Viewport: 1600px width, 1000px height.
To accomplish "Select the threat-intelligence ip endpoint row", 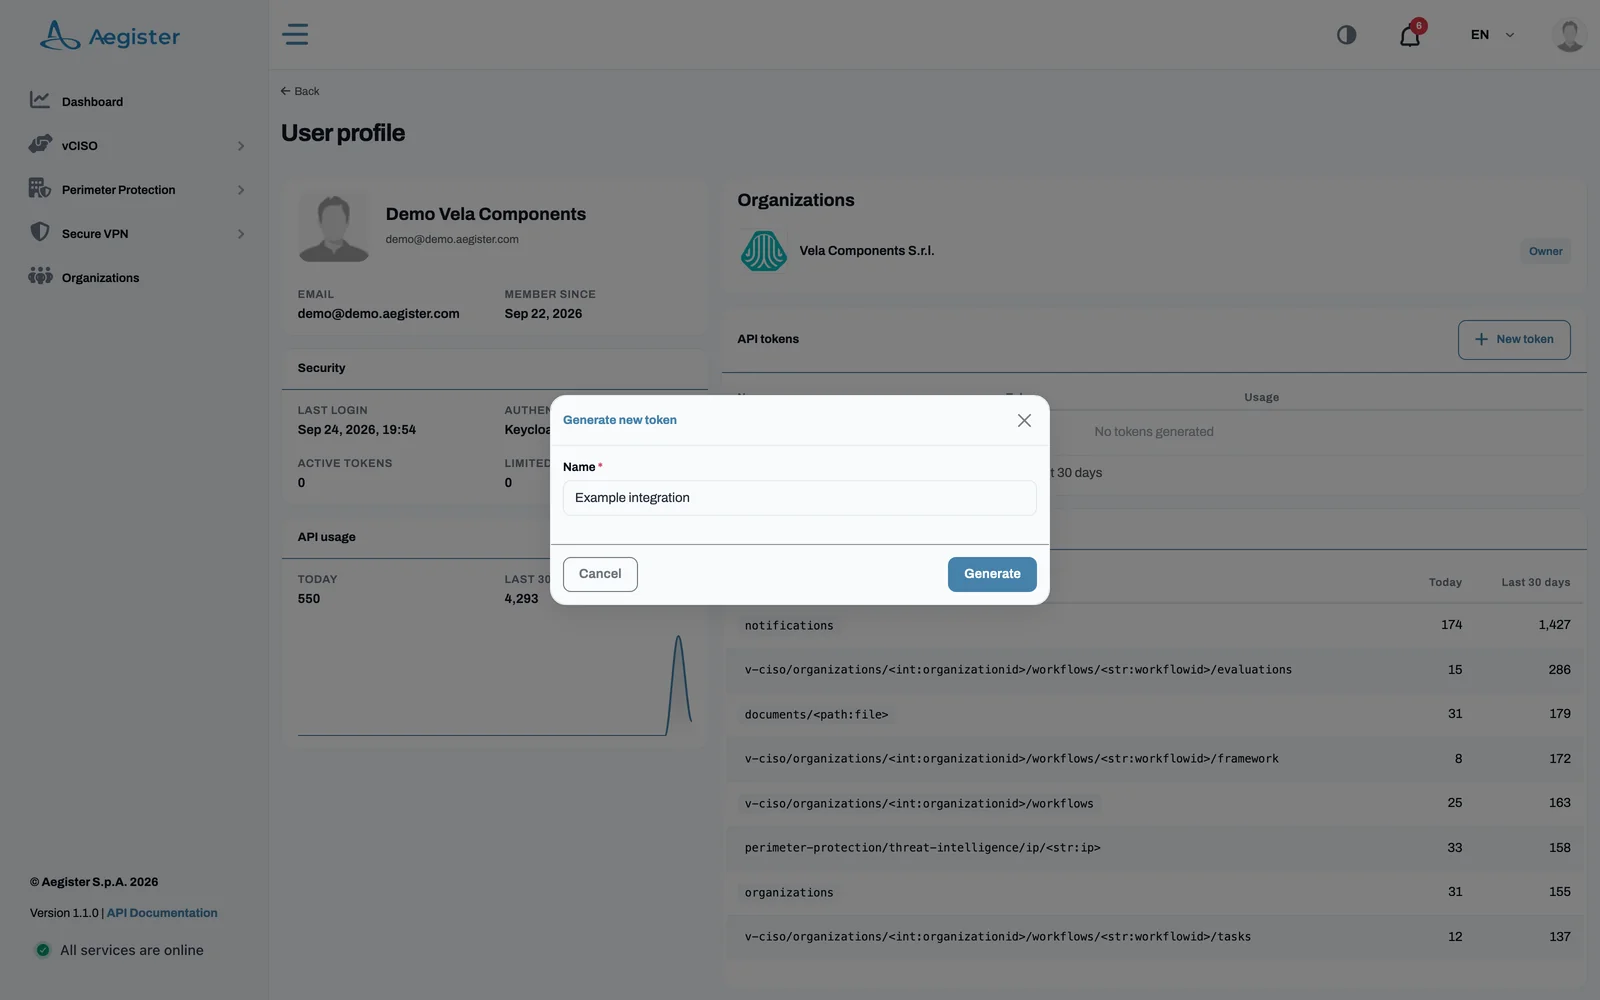I will pos(1155,848).
